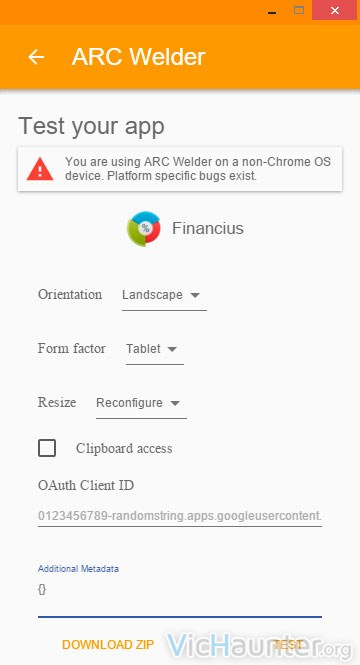Launch the app with TEST button
This screenshot has height=665, width=360.
287,645
